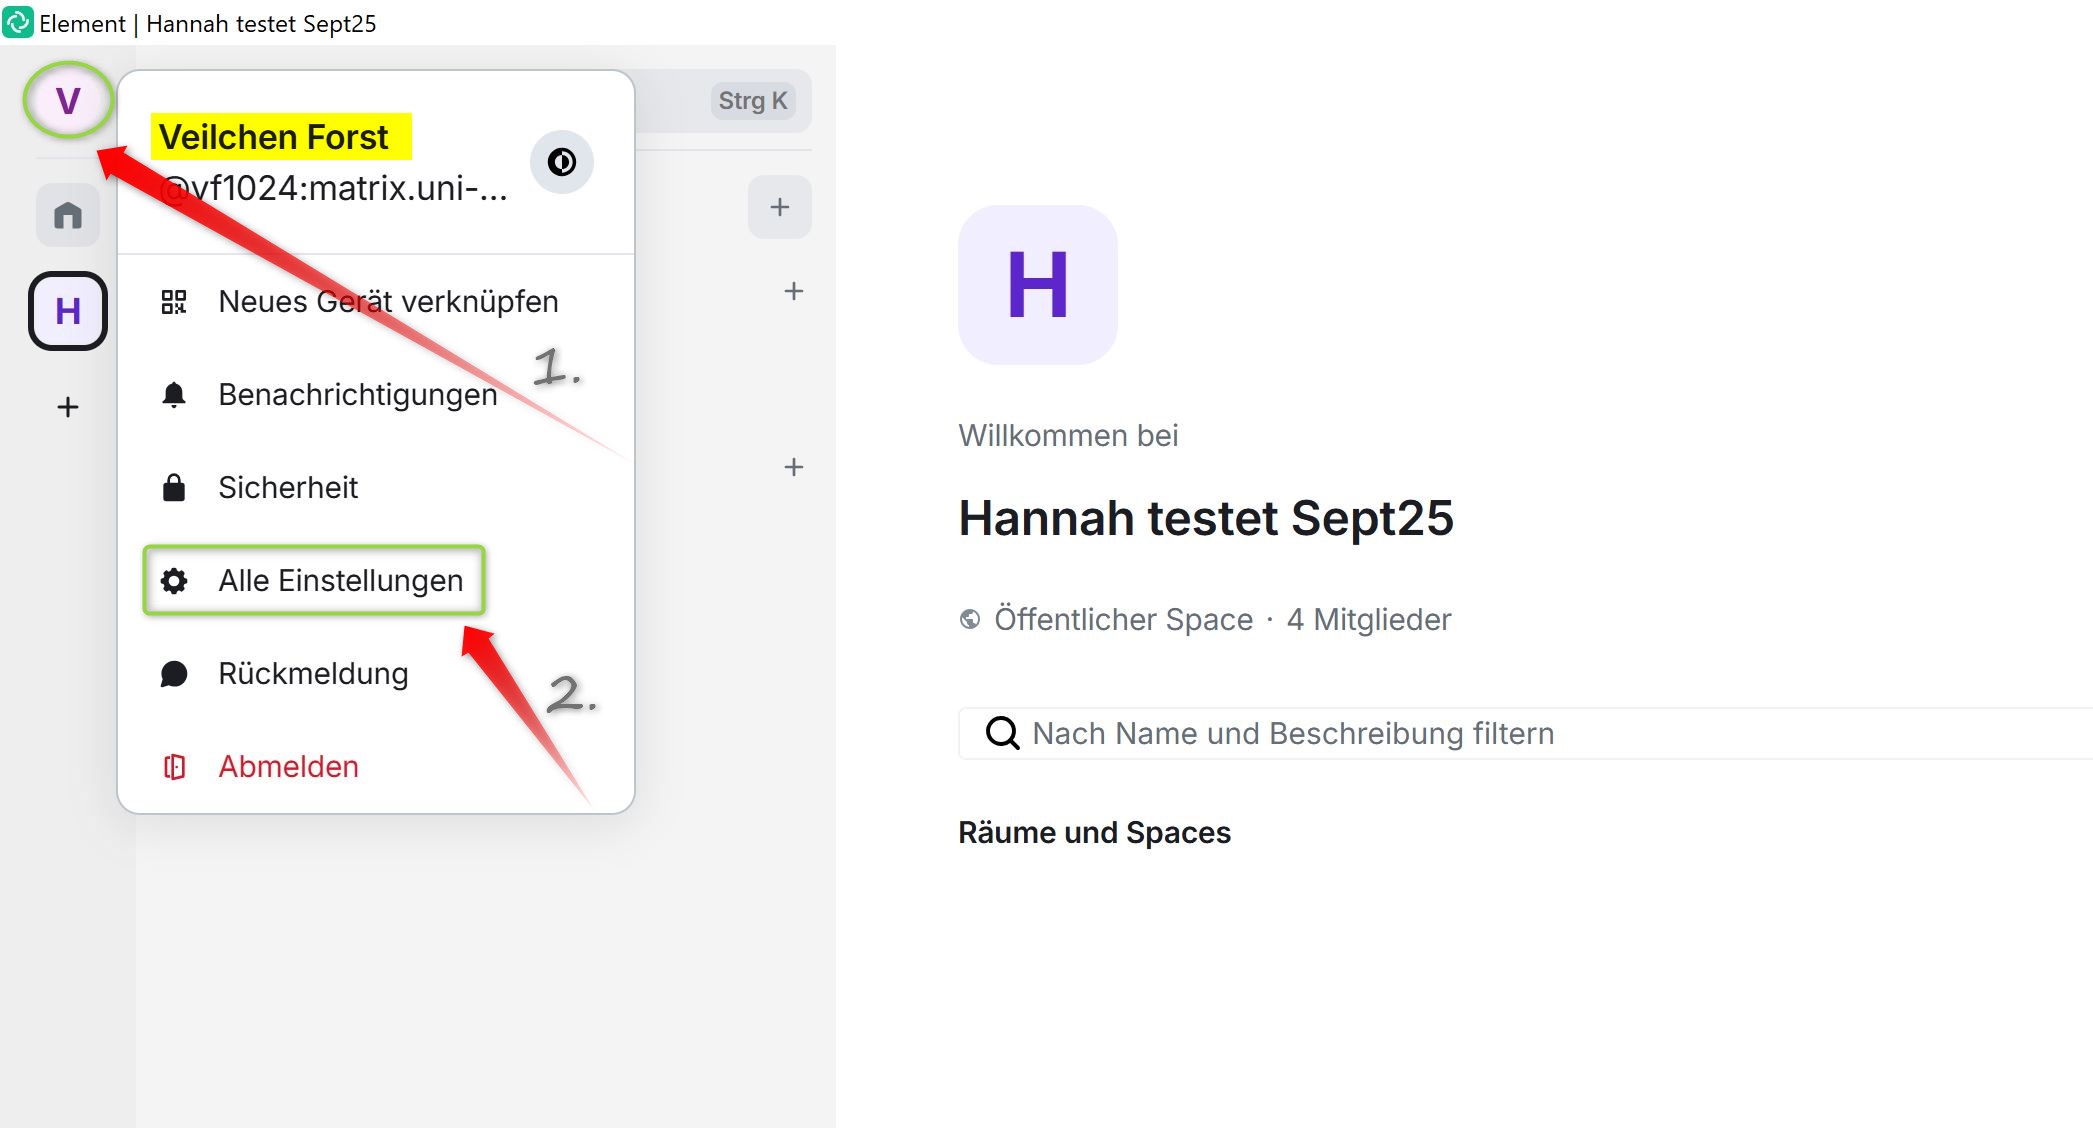
Task: Create a new space with sidebar plus
Action: click(x=68, y=407)
